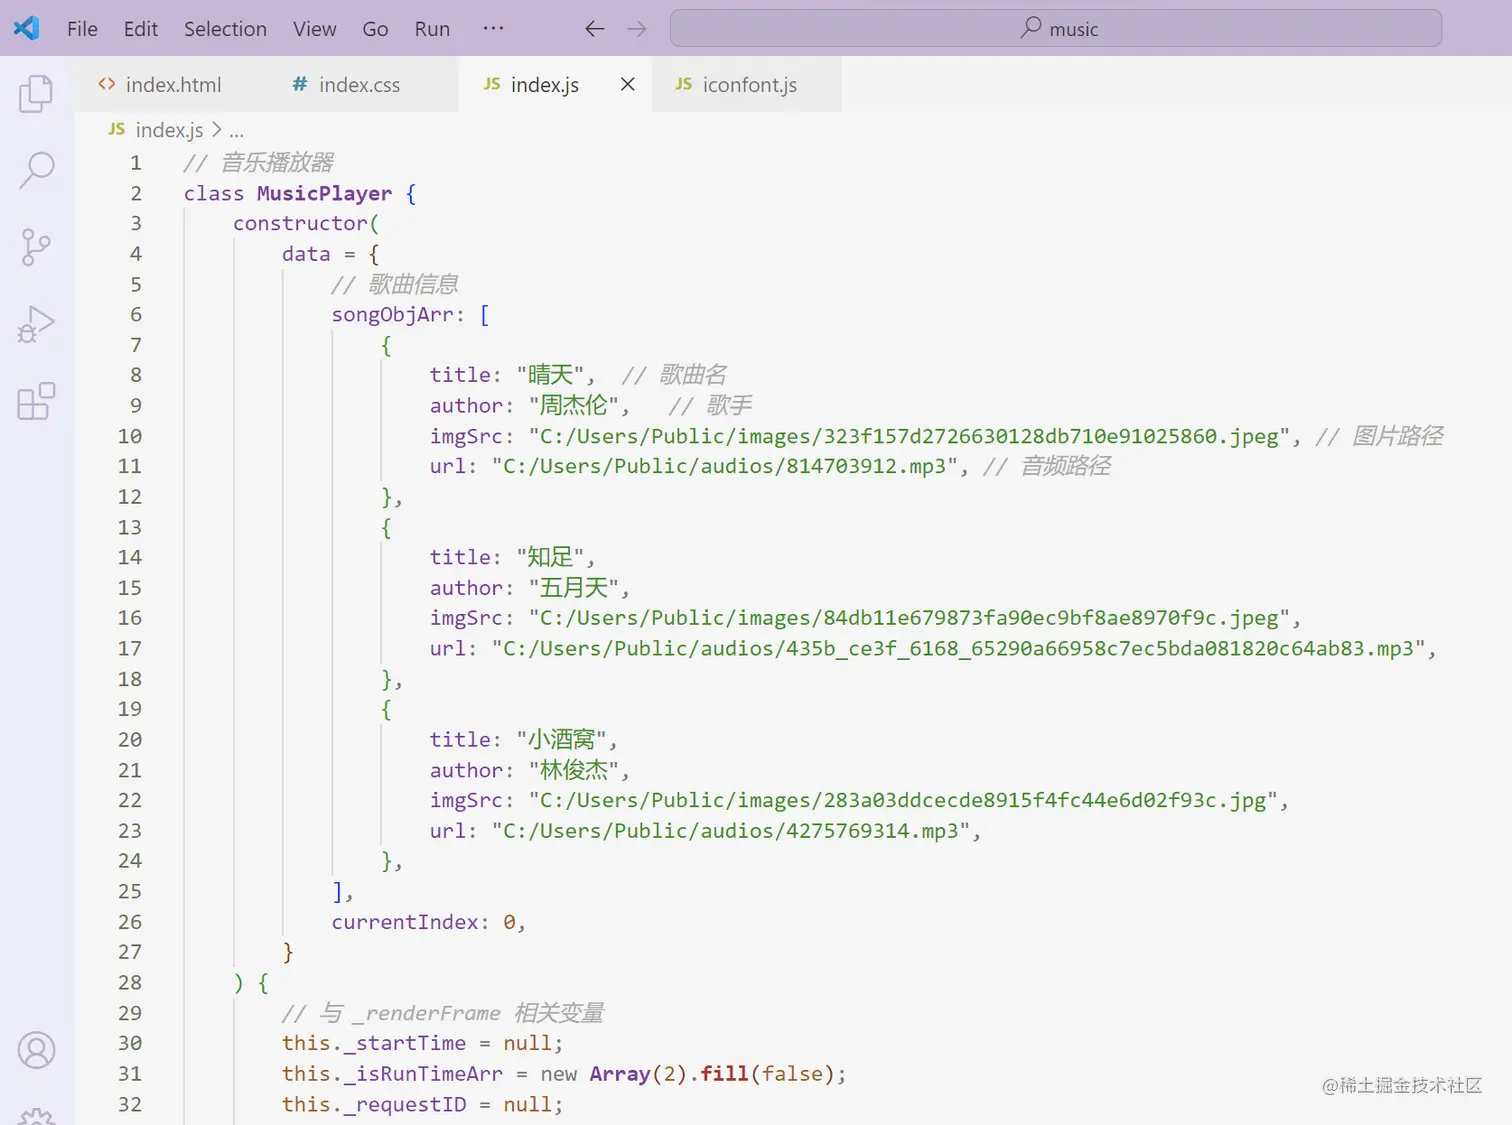Click the 323f157d...jpeg image path string
Screen dimensions: 1512x1125
tap(909, 436)
